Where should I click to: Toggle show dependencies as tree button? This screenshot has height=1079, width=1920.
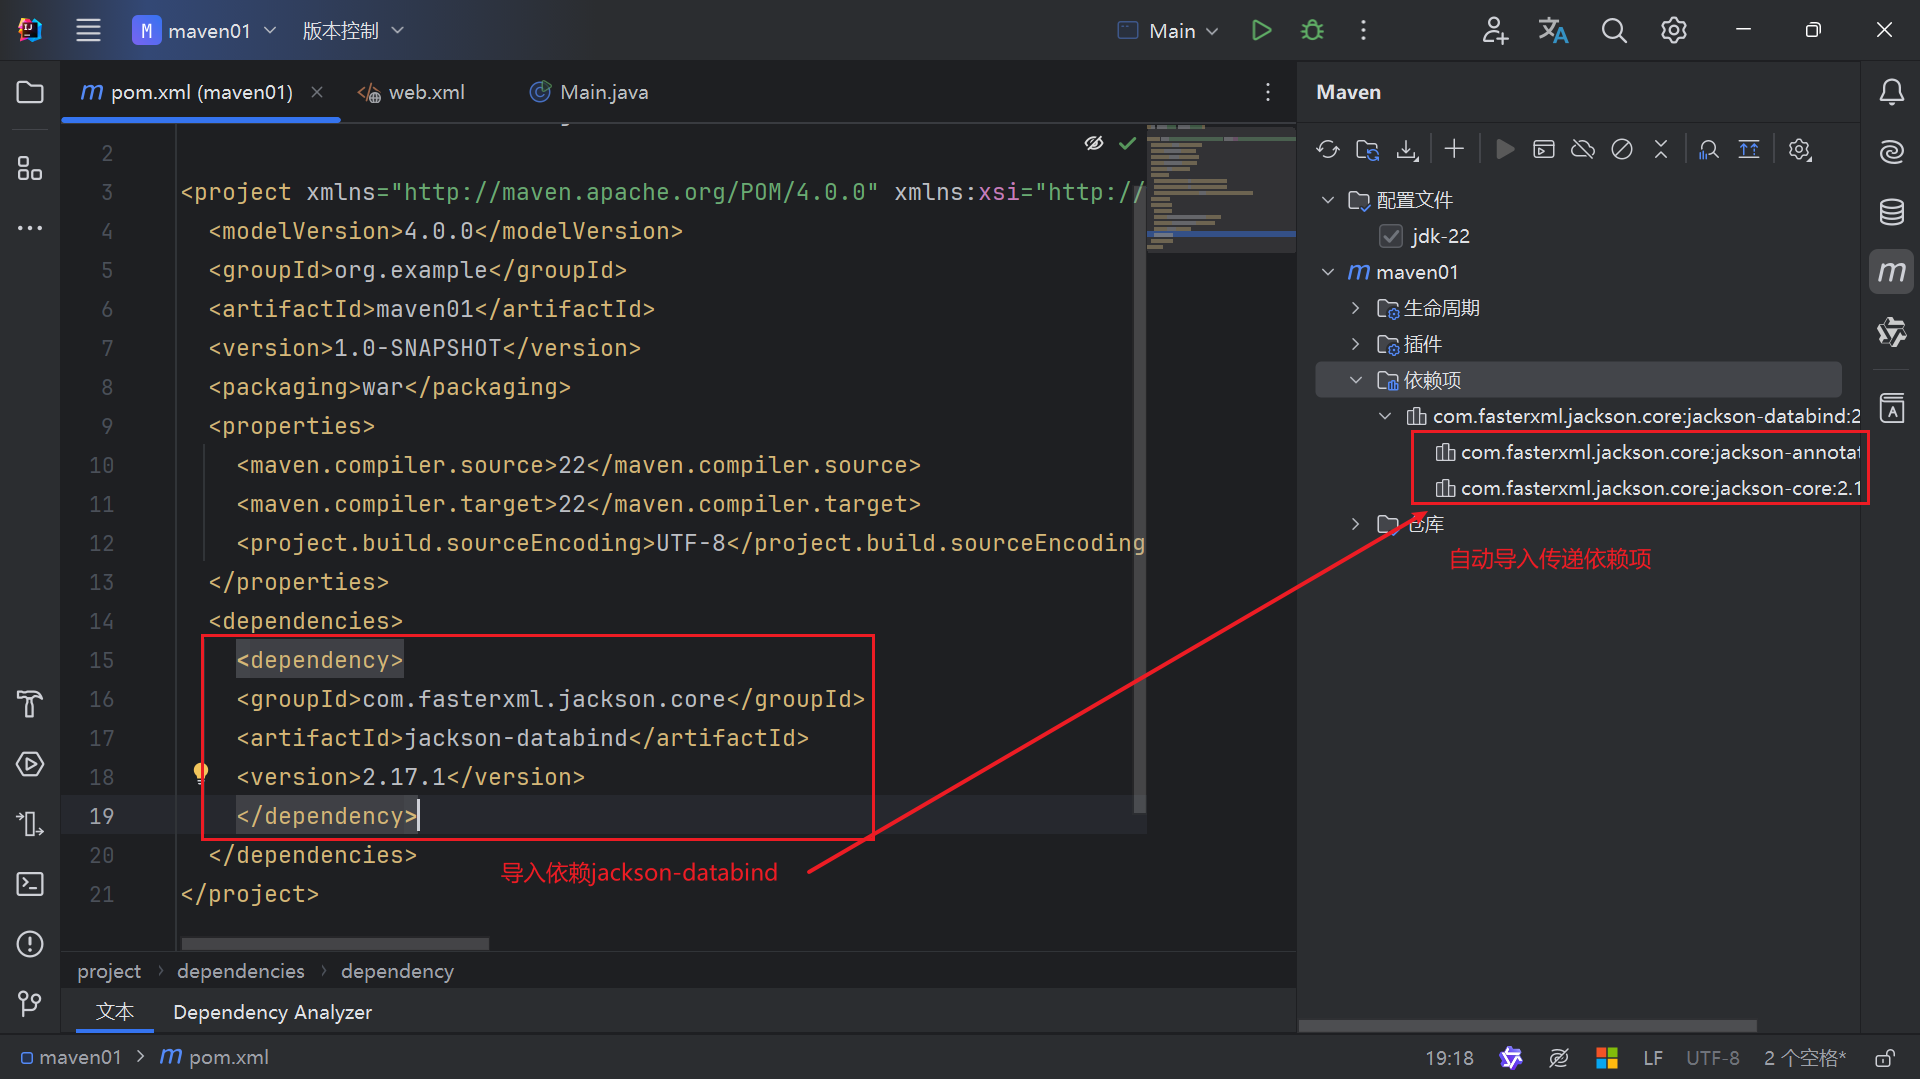1749,149
